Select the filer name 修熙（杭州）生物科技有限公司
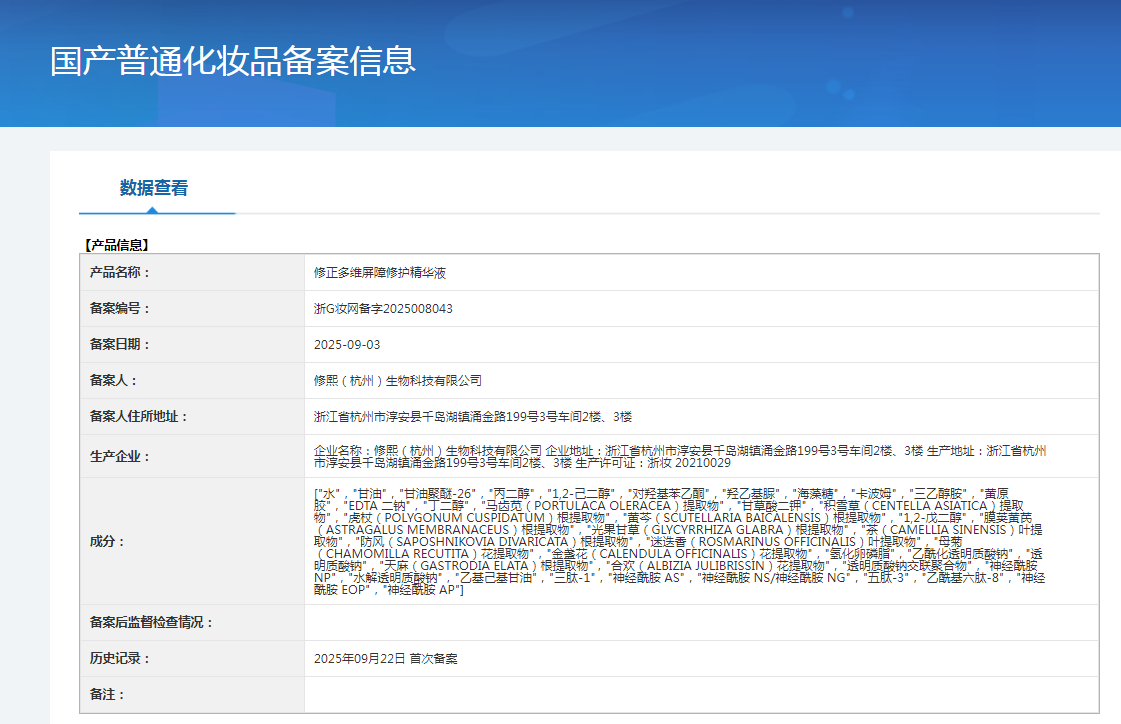Screen dimensions: 1121x724 coord(397,381)
